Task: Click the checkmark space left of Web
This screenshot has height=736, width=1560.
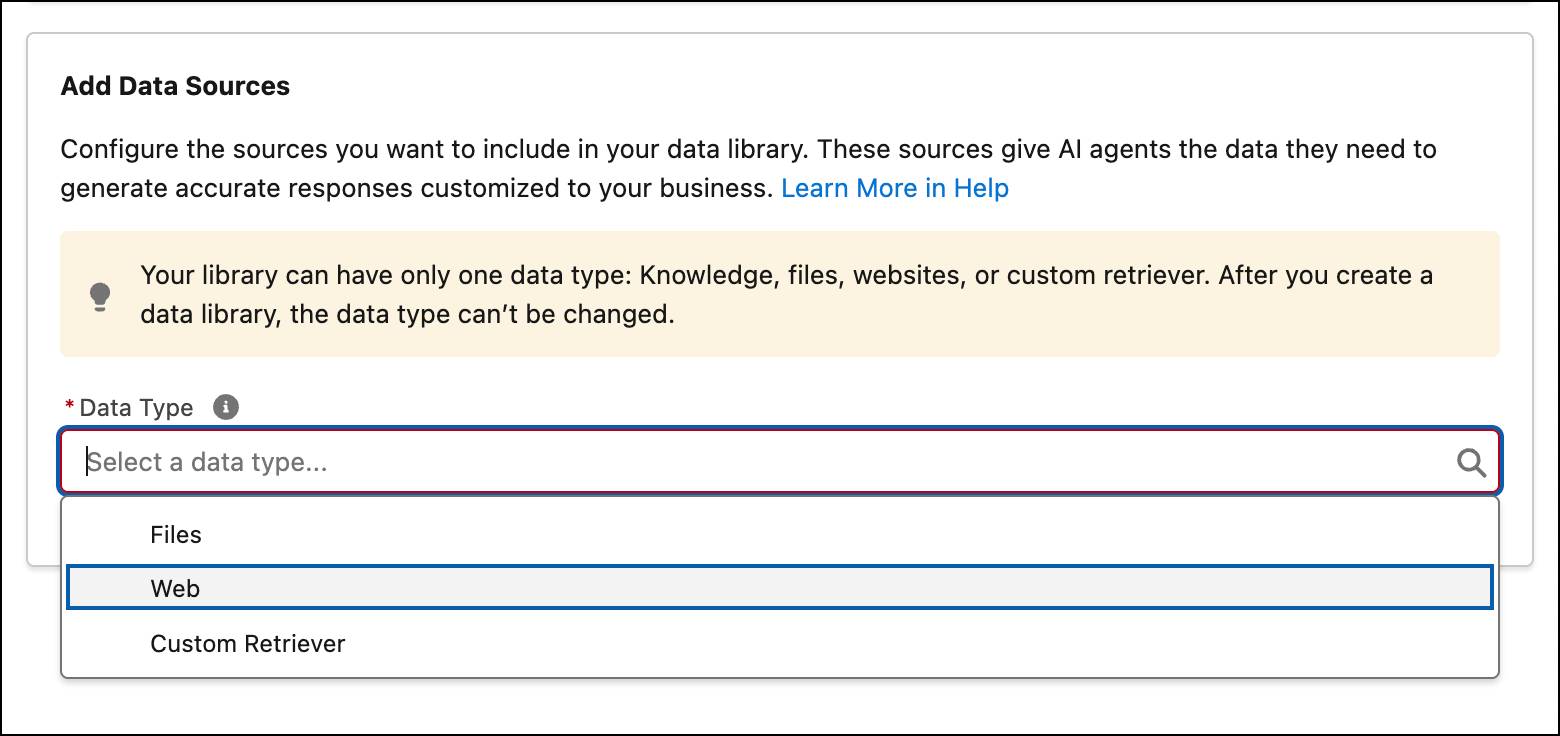Action: click(108, 589)
